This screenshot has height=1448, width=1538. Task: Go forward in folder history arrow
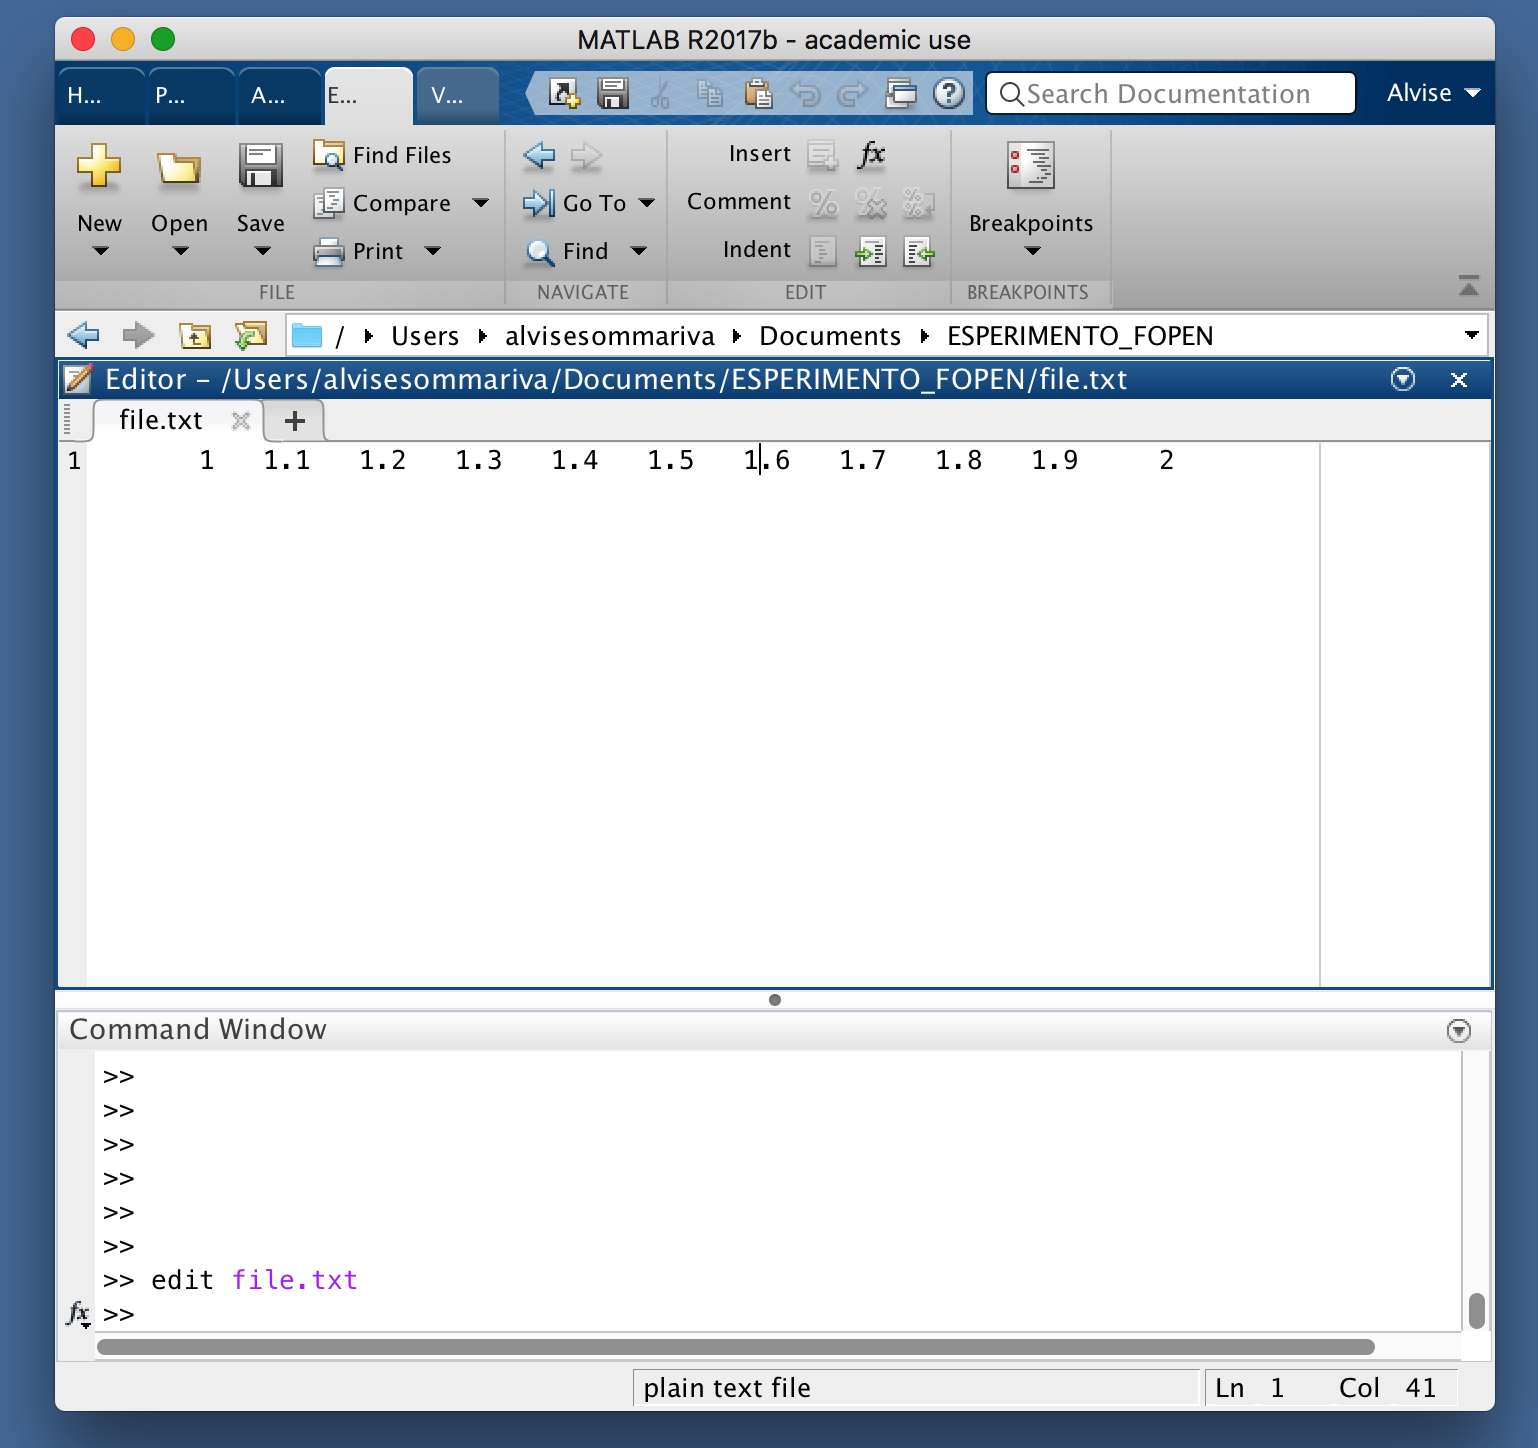138,335
